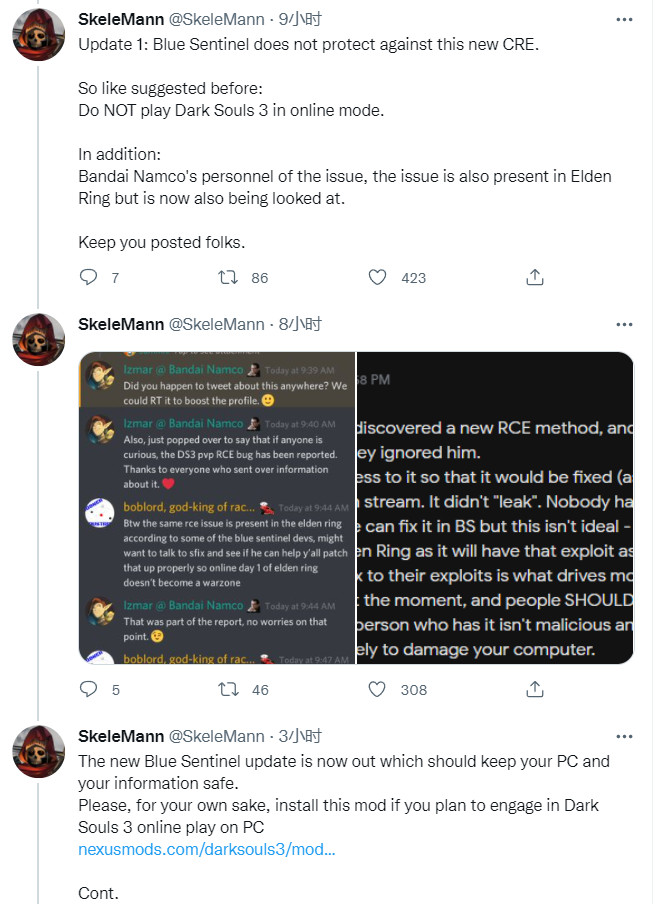Open the Discord chat screenshot image
Image resolution: width=657 pixels, height=904 pixels.
click(x=217, y=507)
